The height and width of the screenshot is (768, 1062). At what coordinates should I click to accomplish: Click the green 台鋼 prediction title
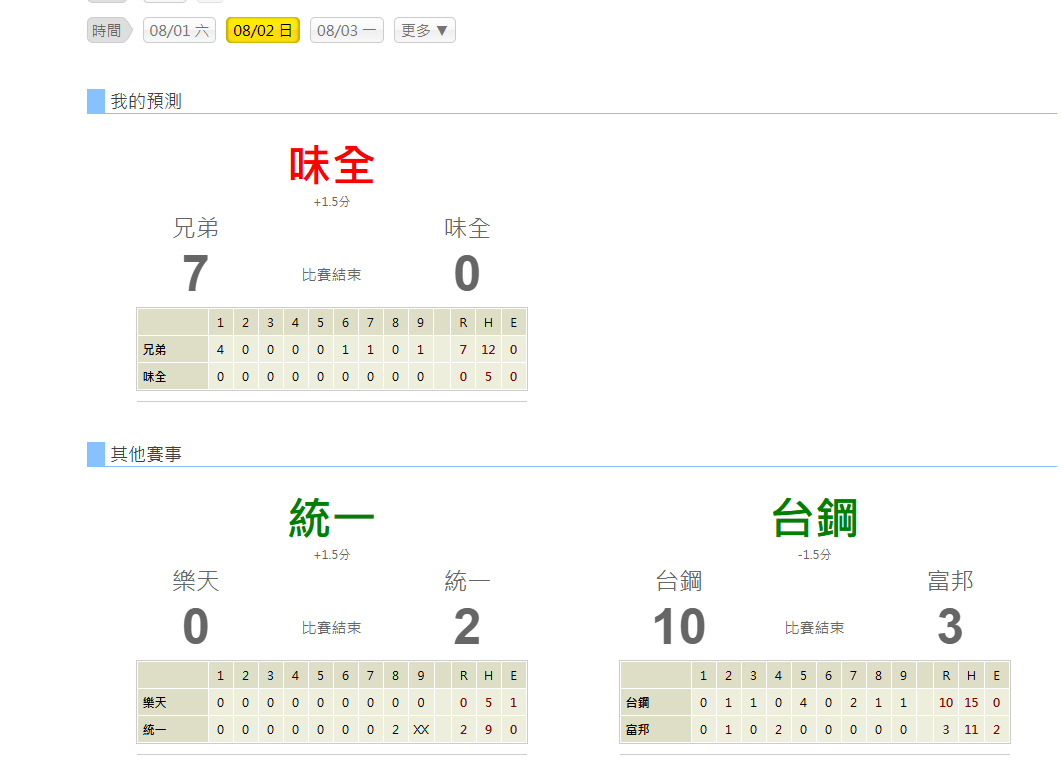tap(815, 518)
